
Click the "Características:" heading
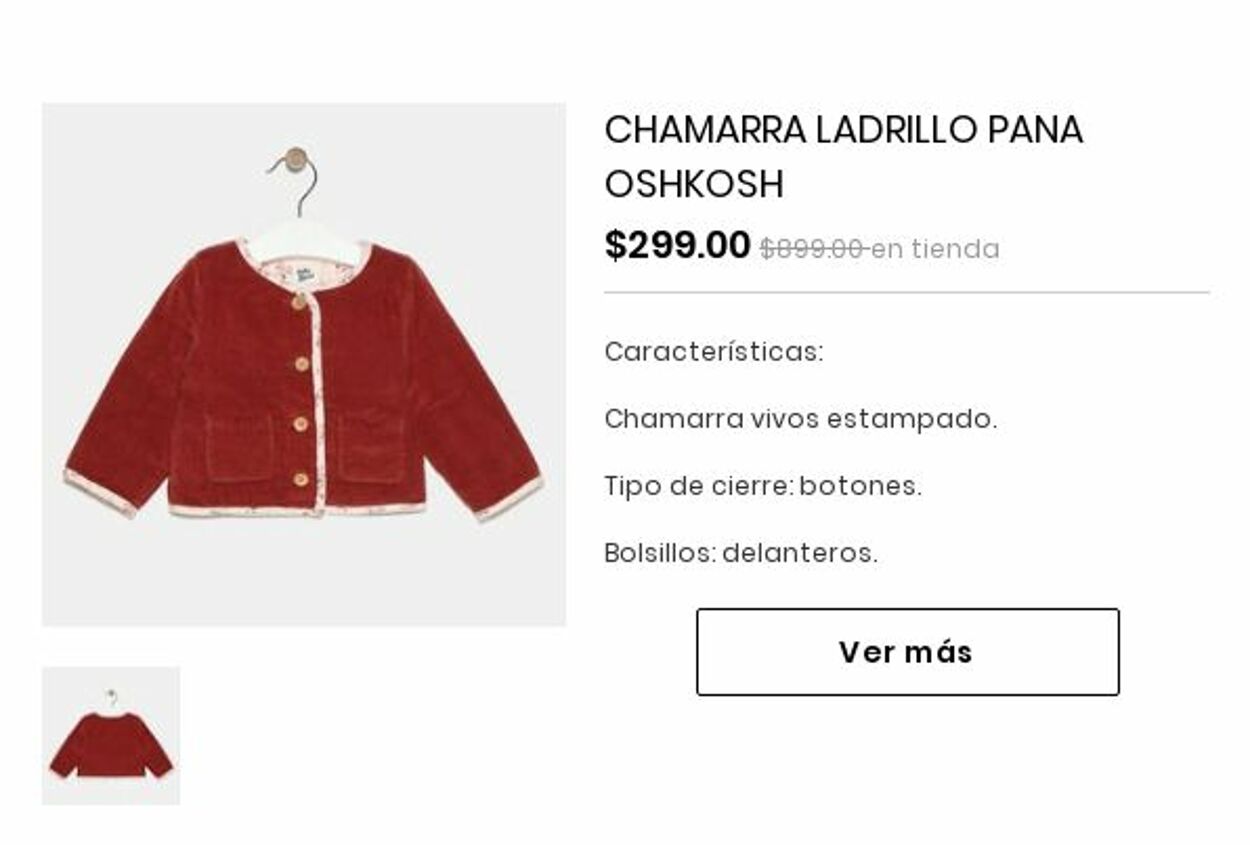click(x=714, y=352)
